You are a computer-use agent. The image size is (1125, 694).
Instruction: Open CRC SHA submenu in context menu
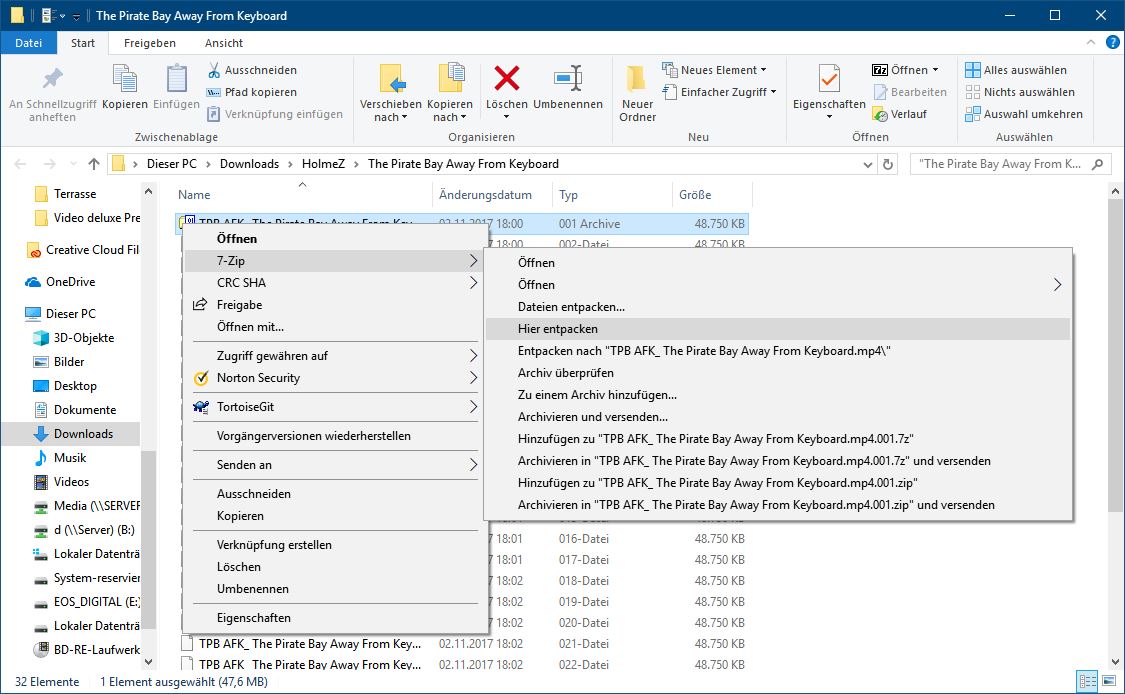332,283
